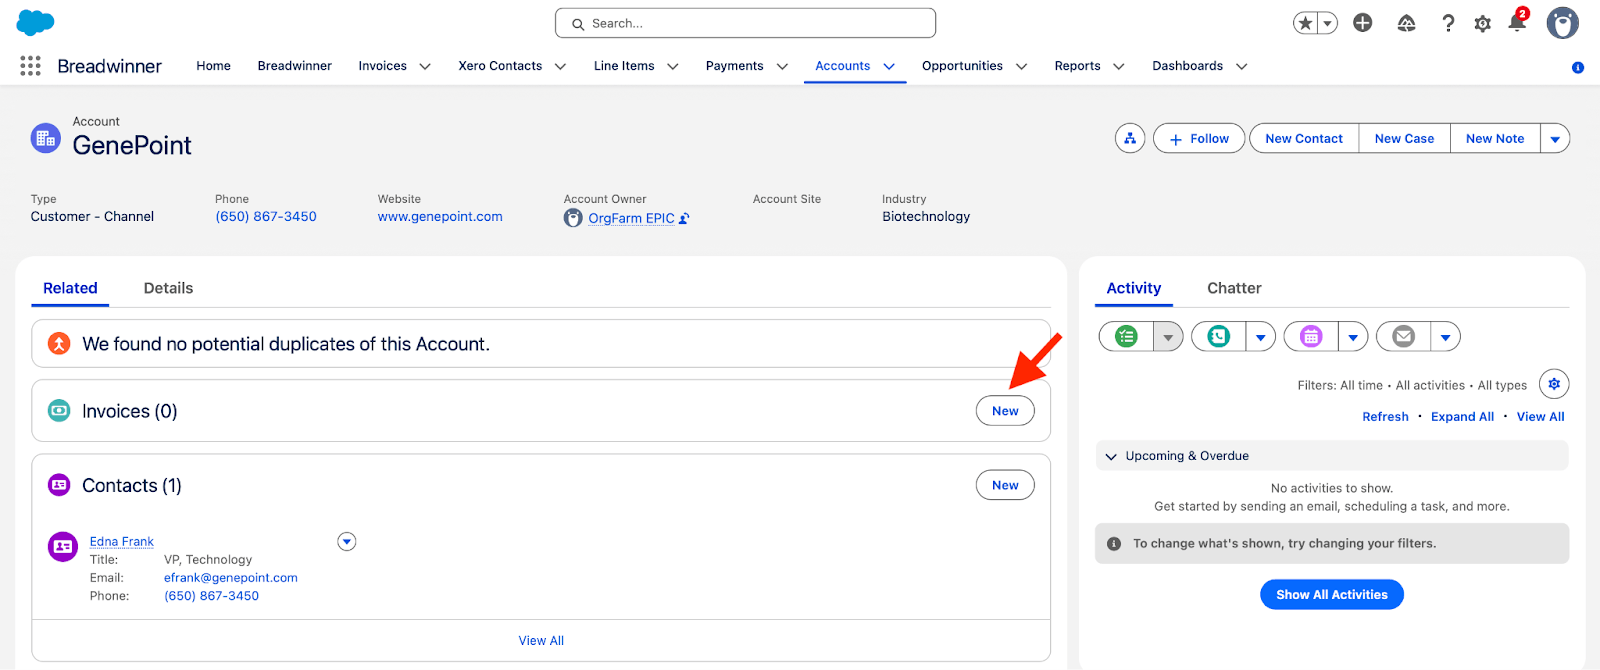Expand the Payments nav chevron
This screenshot has height=670, width=1600.
(782, 66)
